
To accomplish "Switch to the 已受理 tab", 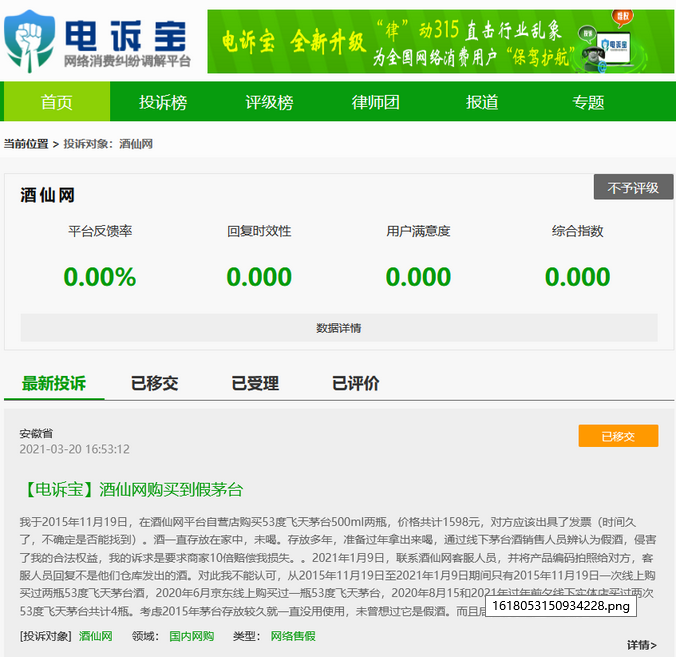I will (255, 383).
